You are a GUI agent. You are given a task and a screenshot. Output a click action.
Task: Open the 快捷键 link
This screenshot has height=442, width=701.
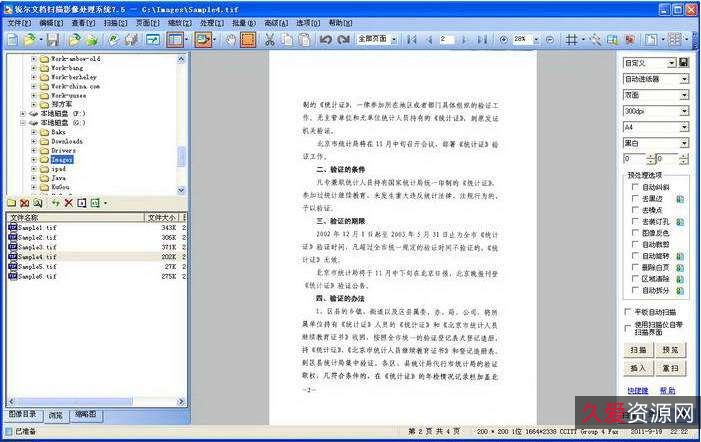[638, 391]
